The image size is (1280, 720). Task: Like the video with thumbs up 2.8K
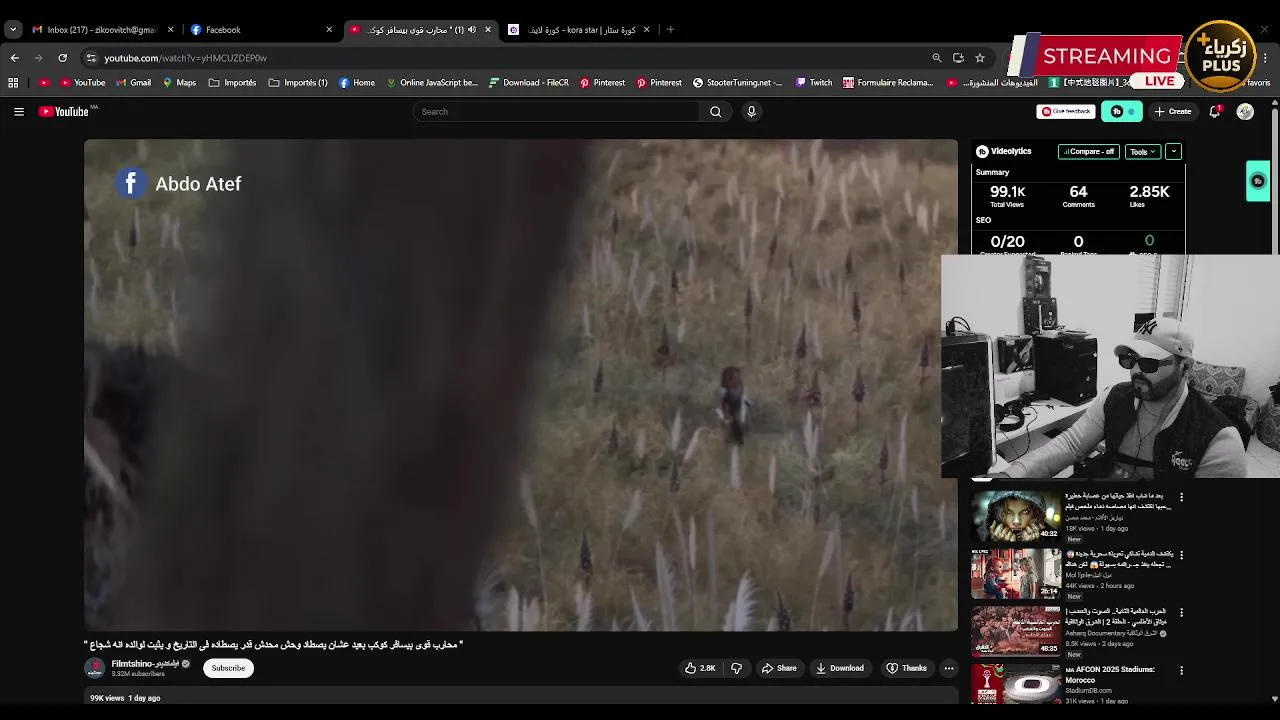coord(700,668)
